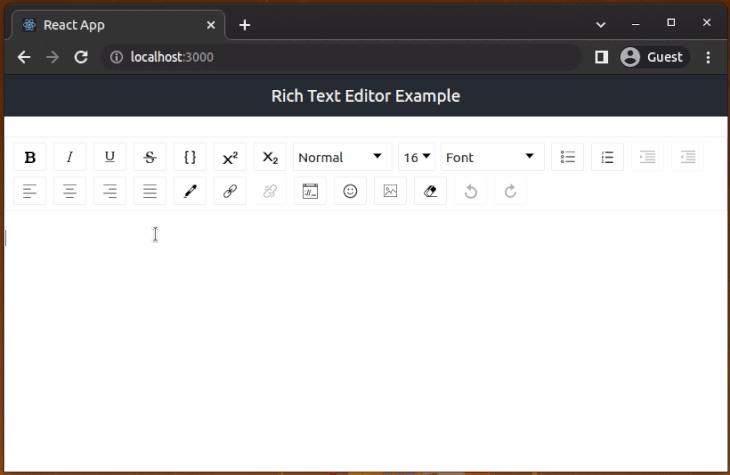Toggle superscript formatting
The image size is (730, 475).
coord(230,157)
